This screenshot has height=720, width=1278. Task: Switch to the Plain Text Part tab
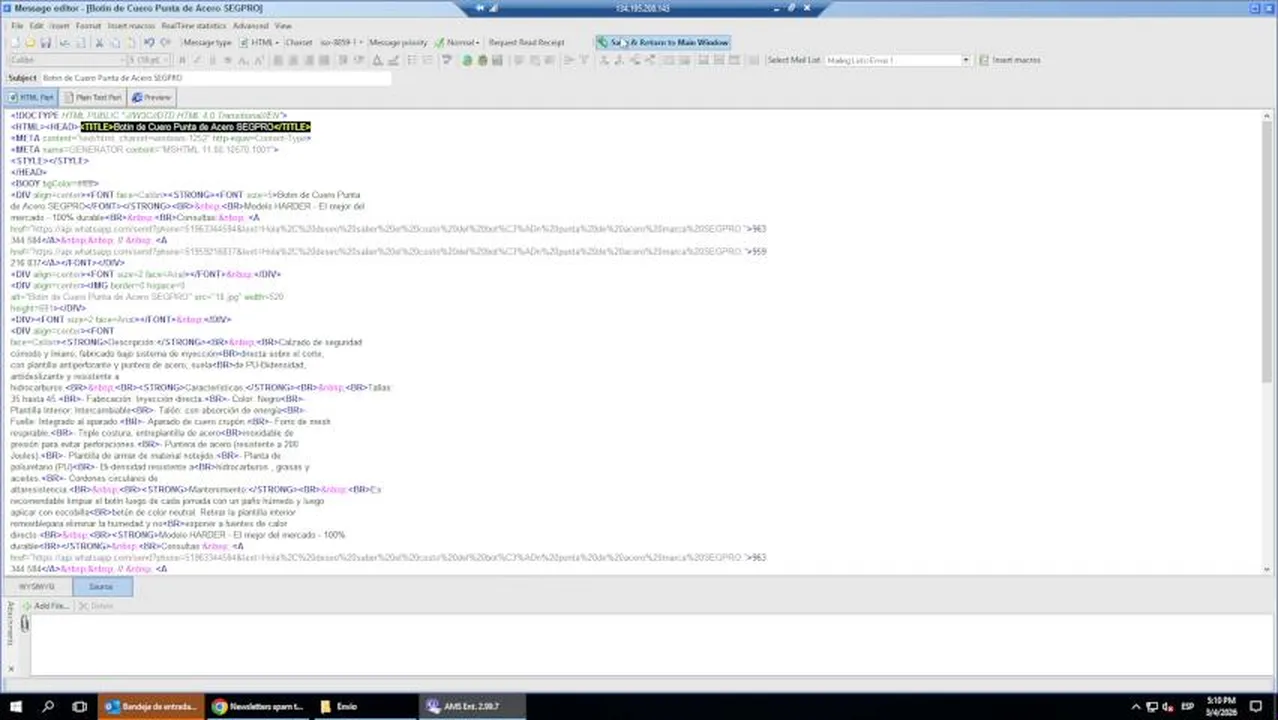pyautogui.click(x=93, y=97)
